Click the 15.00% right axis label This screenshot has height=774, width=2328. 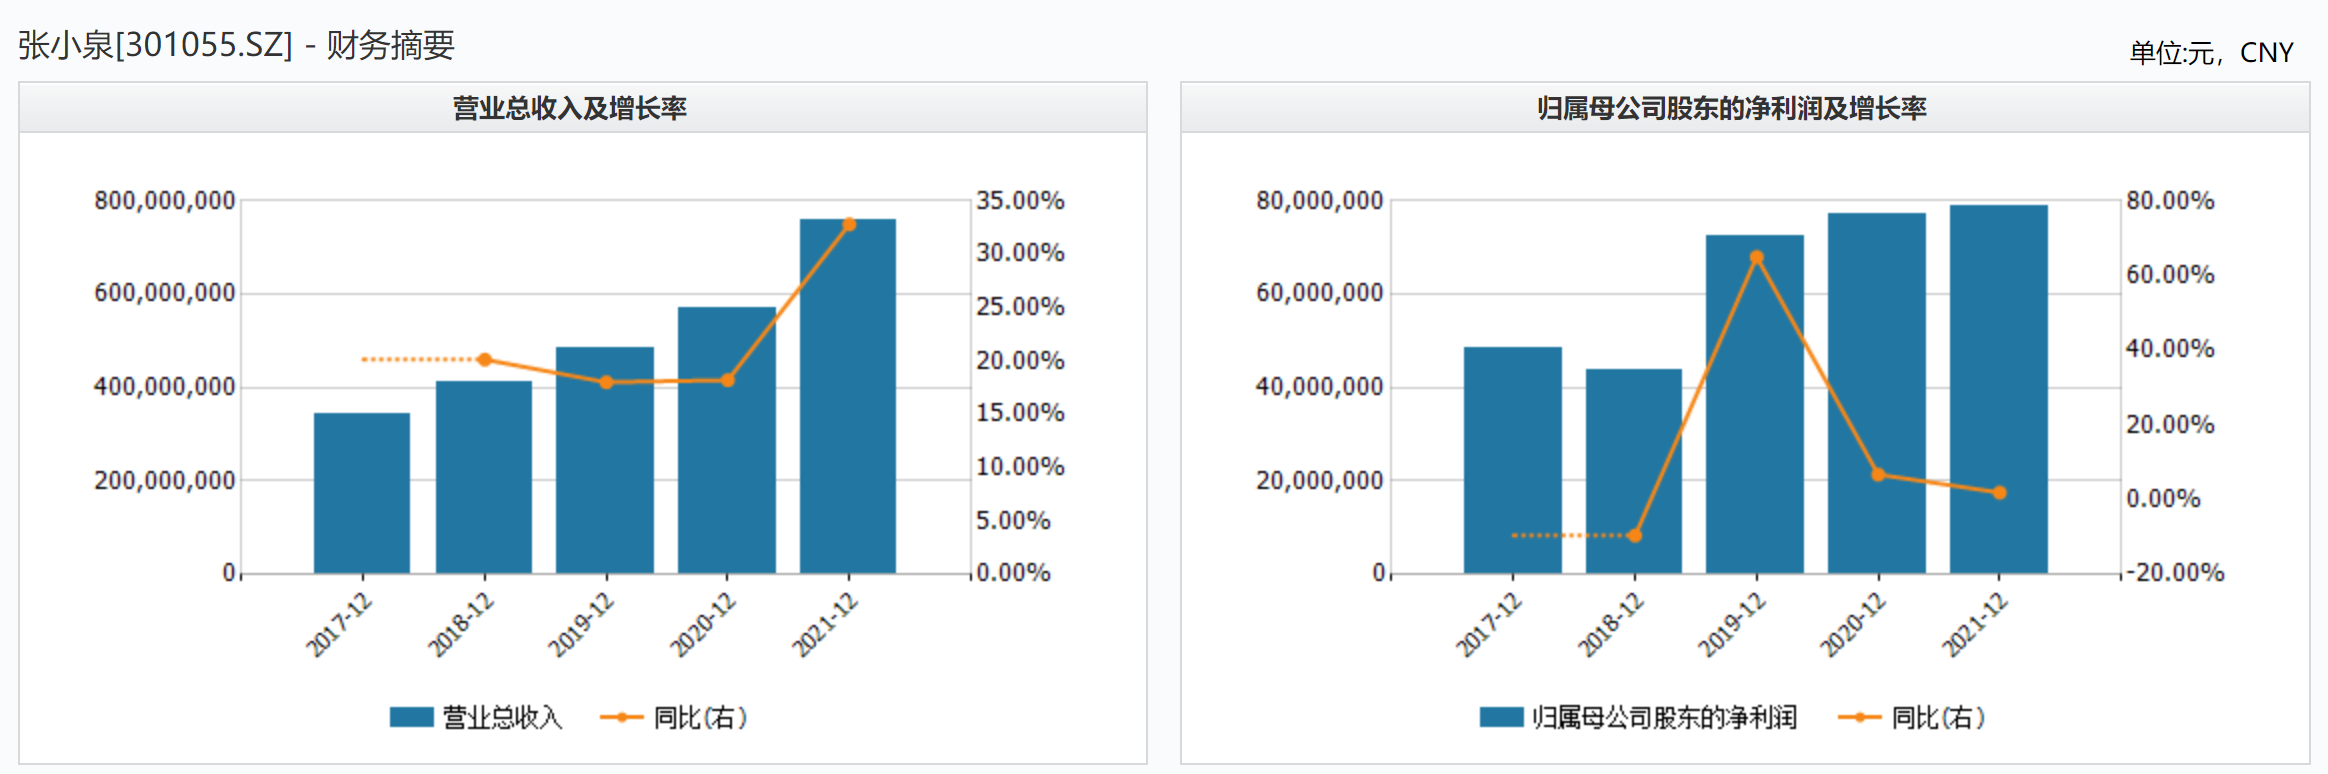click(x=1020, y=413)
